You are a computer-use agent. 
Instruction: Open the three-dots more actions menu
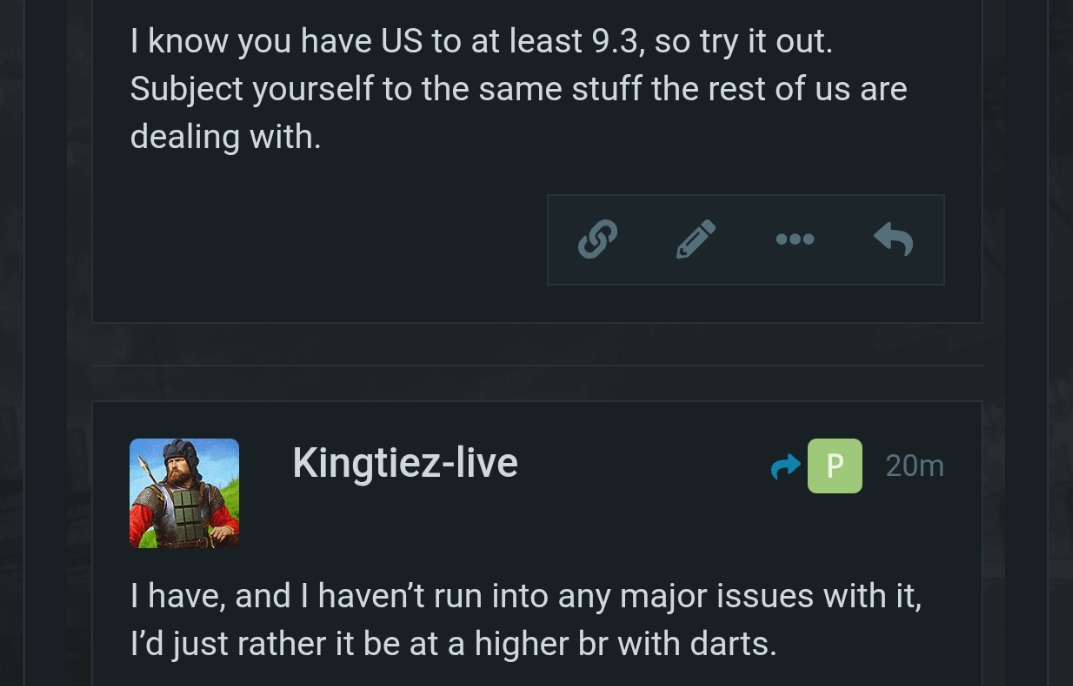coord(795,239)
